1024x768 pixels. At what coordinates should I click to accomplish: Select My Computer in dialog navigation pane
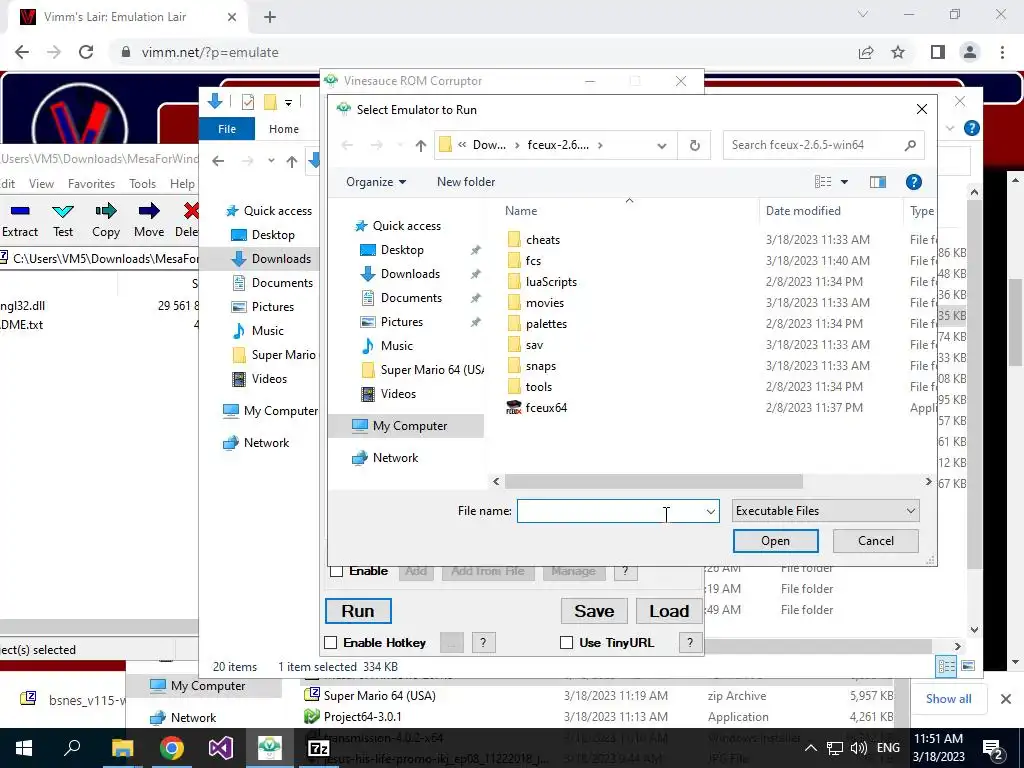[409, 426]
